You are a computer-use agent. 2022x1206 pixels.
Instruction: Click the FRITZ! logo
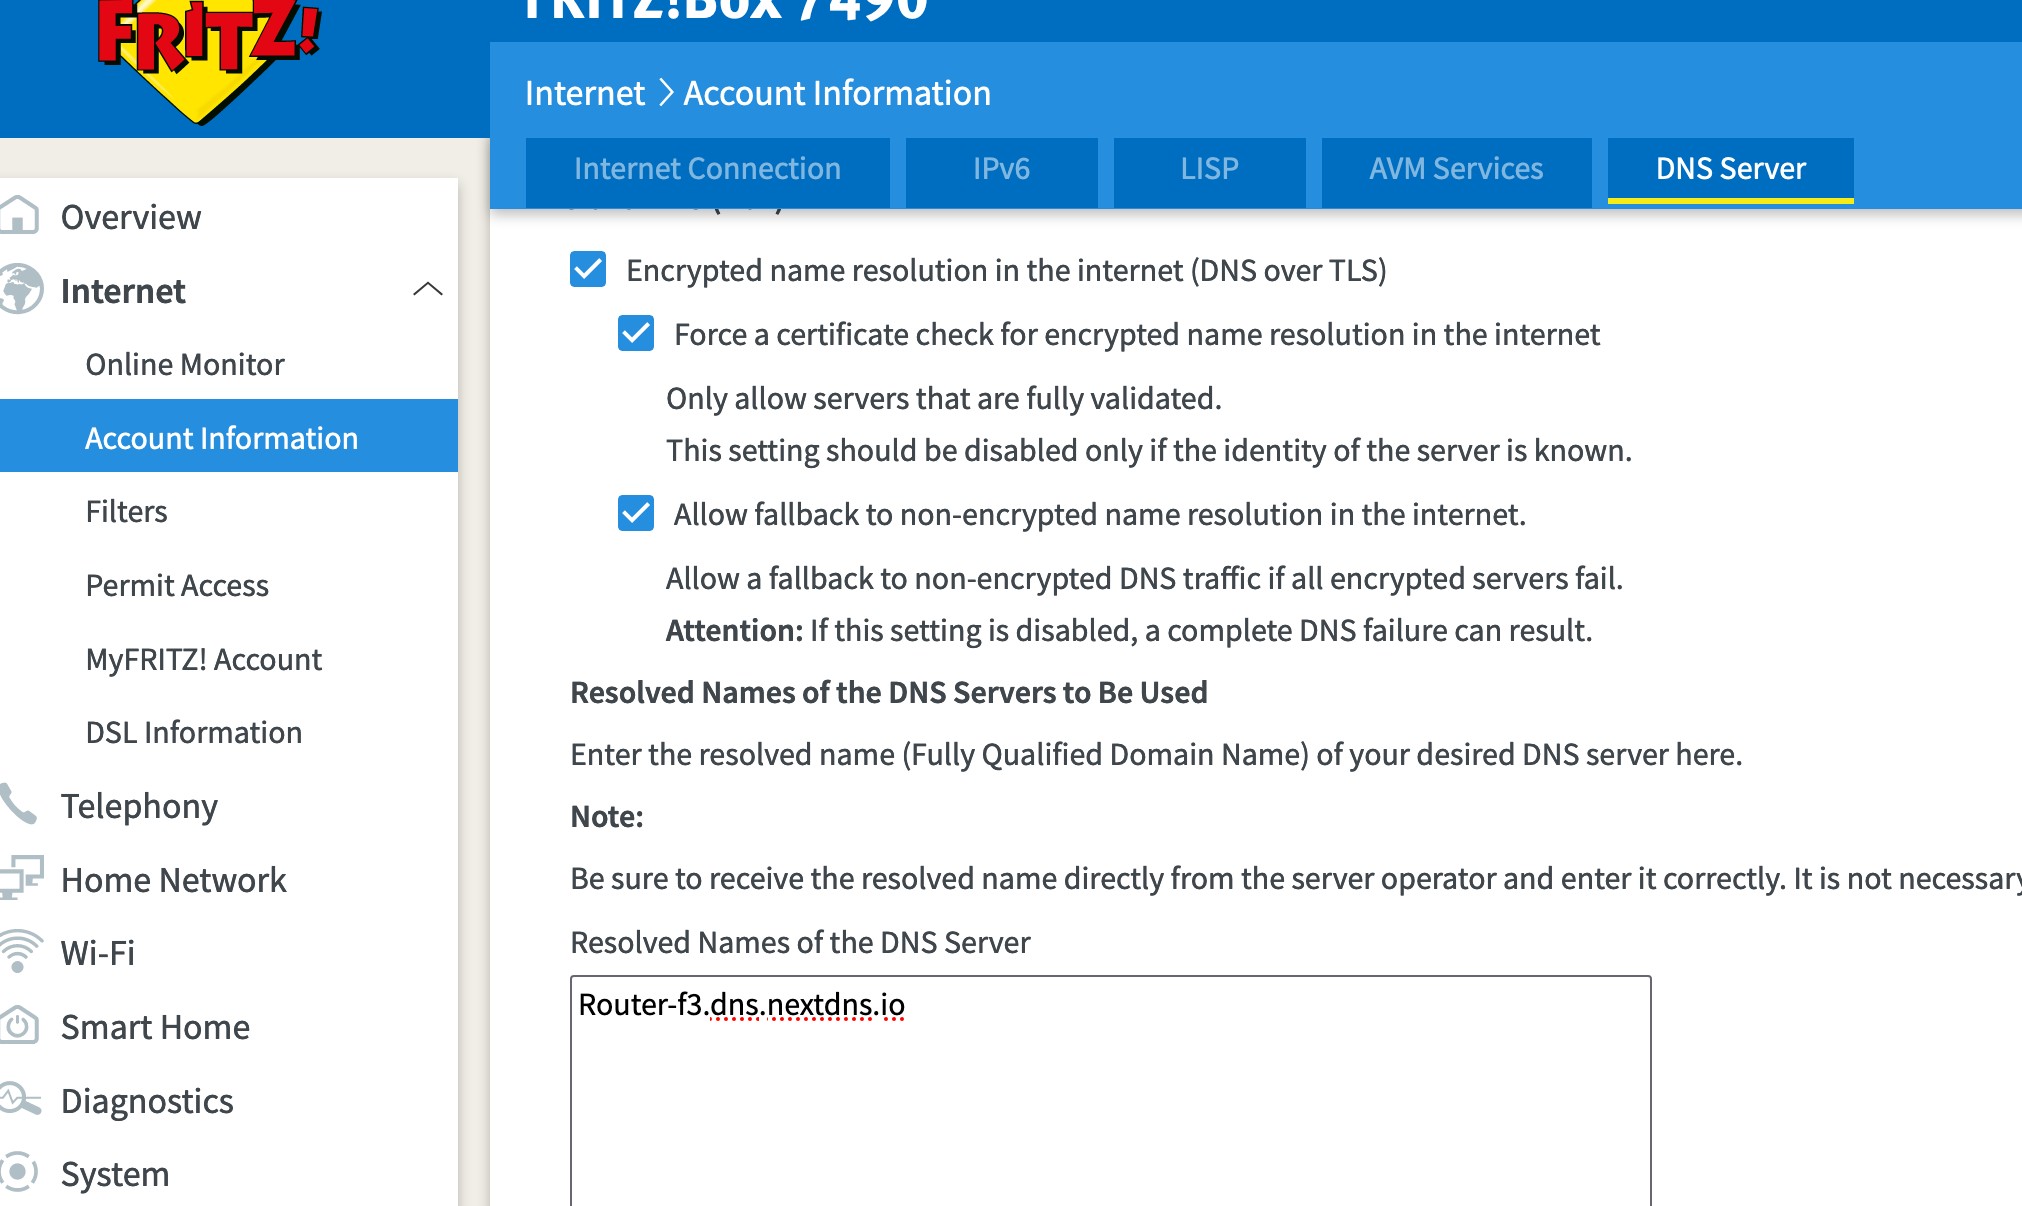tap(208, 60)
